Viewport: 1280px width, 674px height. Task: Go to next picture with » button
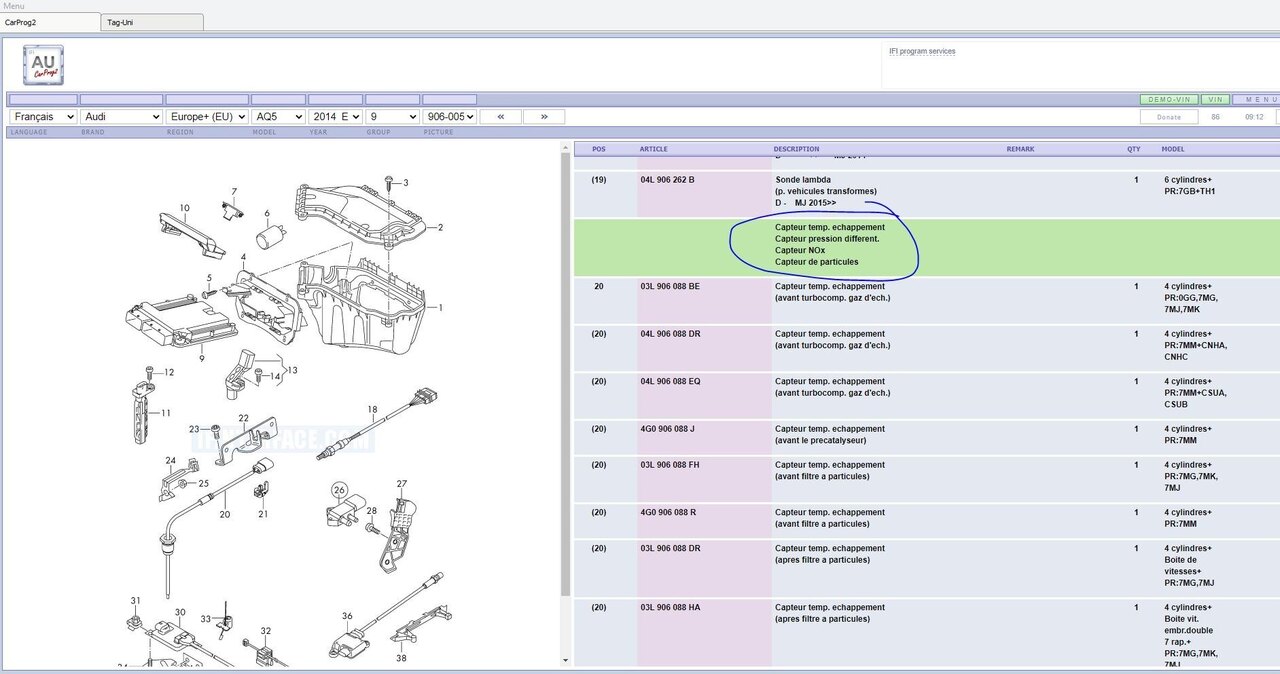coord(544,117)
